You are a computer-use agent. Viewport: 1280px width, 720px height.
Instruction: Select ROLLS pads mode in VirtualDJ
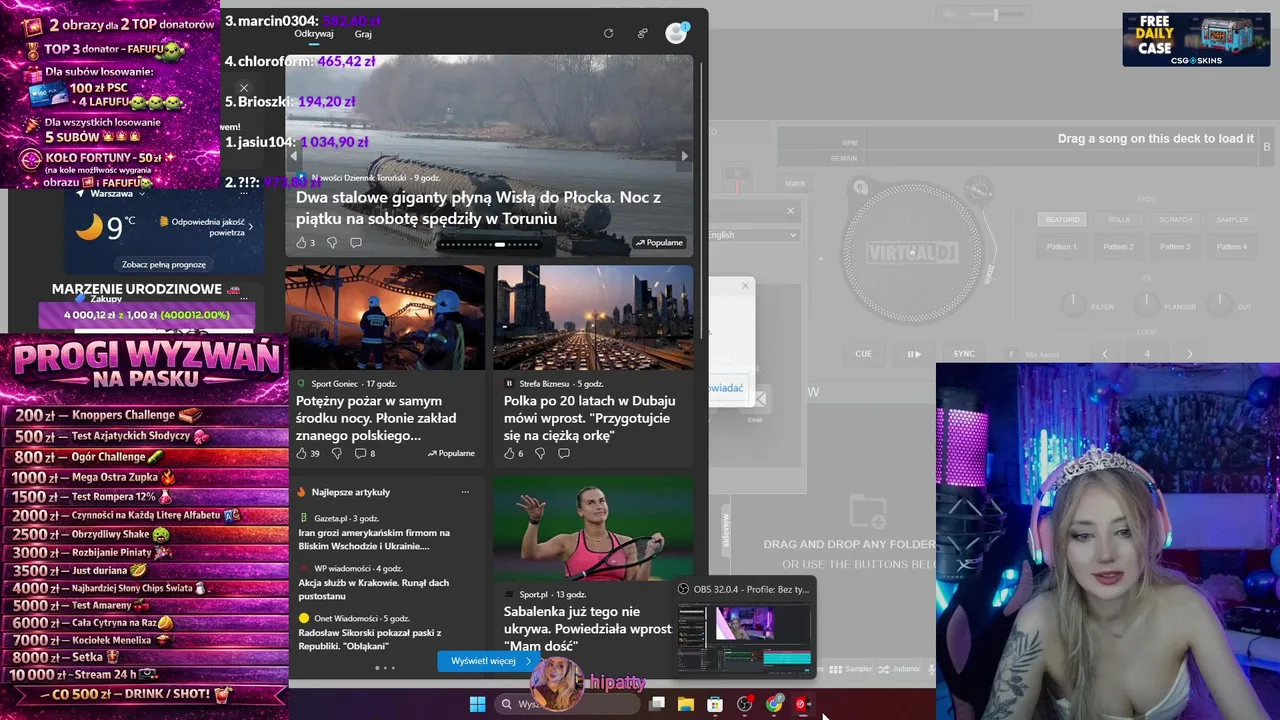point(1119,220)
